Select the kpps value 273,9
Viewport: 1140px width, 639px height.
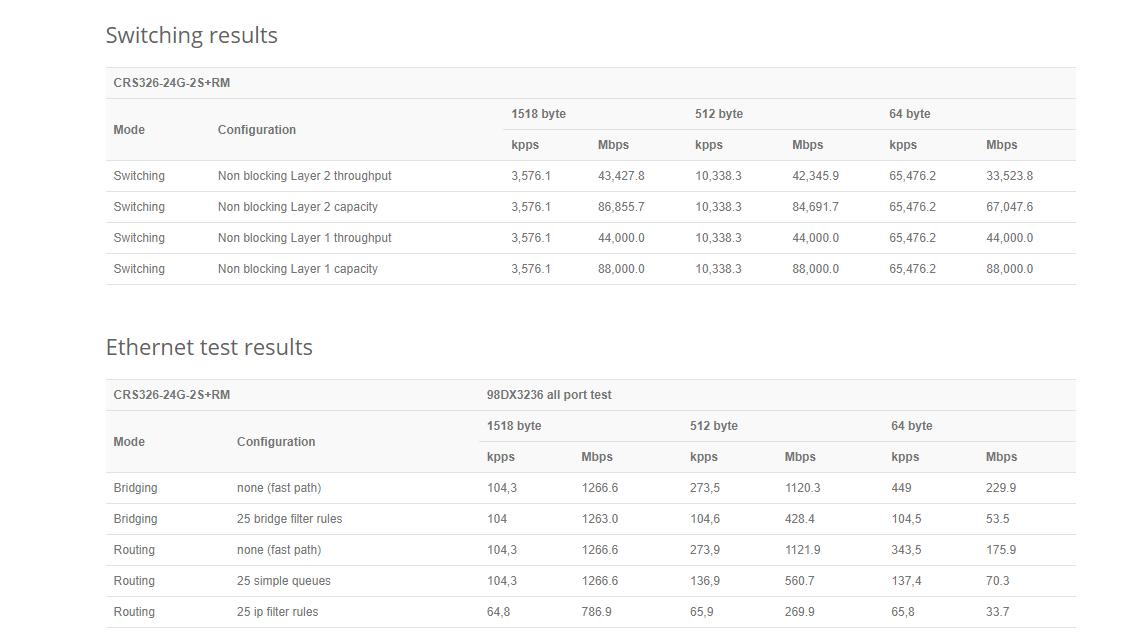click(705, 550)
